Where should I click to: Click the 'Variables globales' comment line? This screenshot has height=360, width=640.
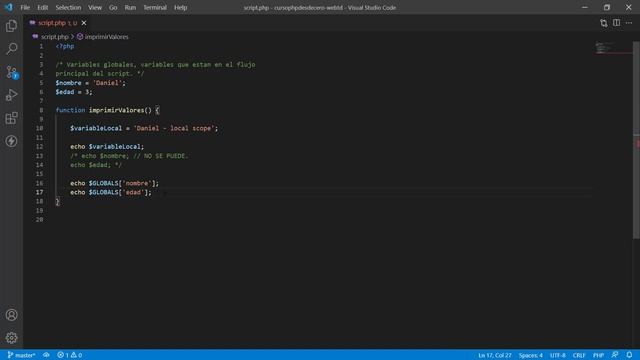pos(155,64)
